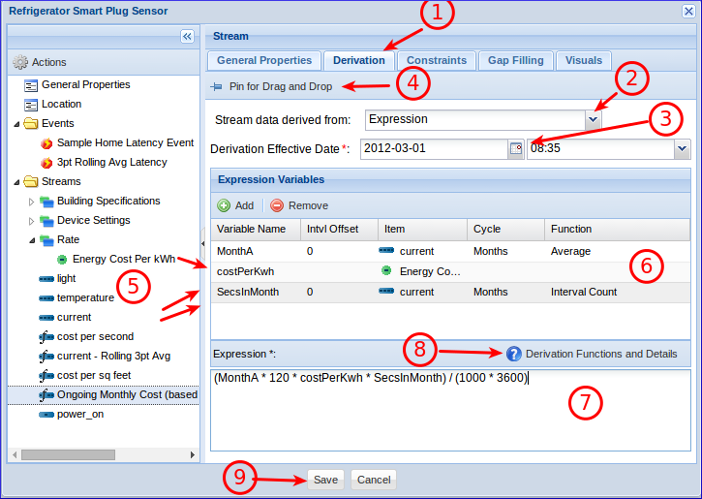Expand the Building Specifications folder
702x499 pixels.
[32, 201]
